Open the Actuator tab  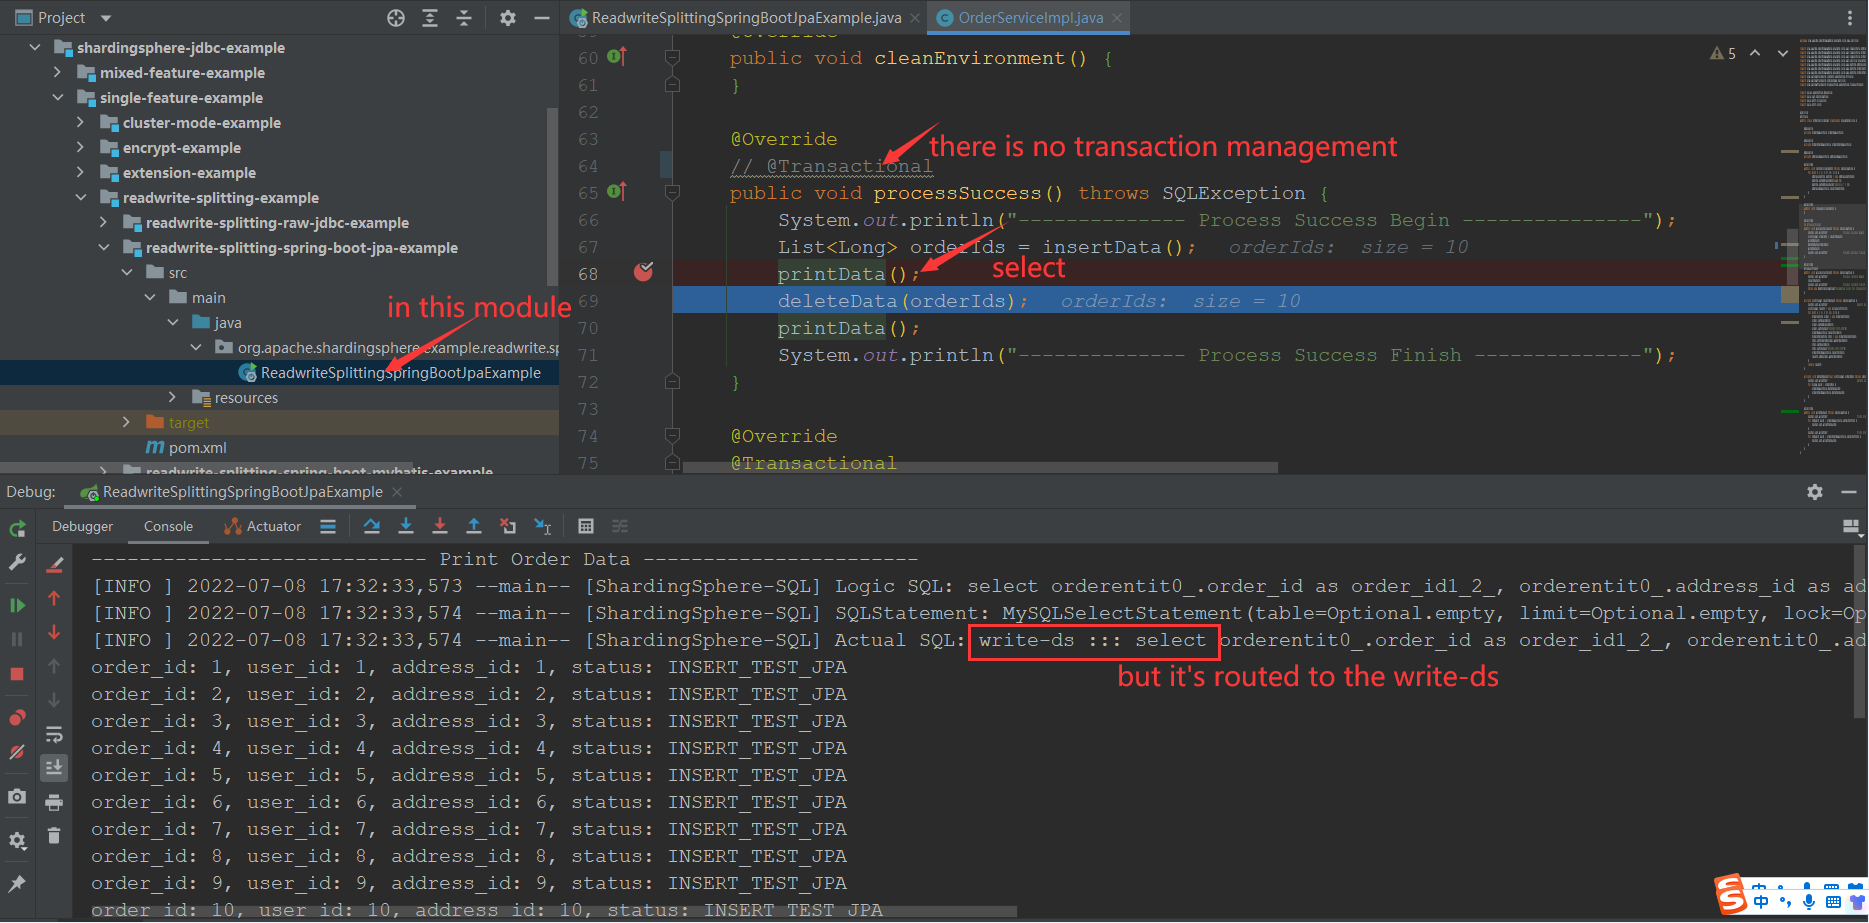(x=263, y=526)
